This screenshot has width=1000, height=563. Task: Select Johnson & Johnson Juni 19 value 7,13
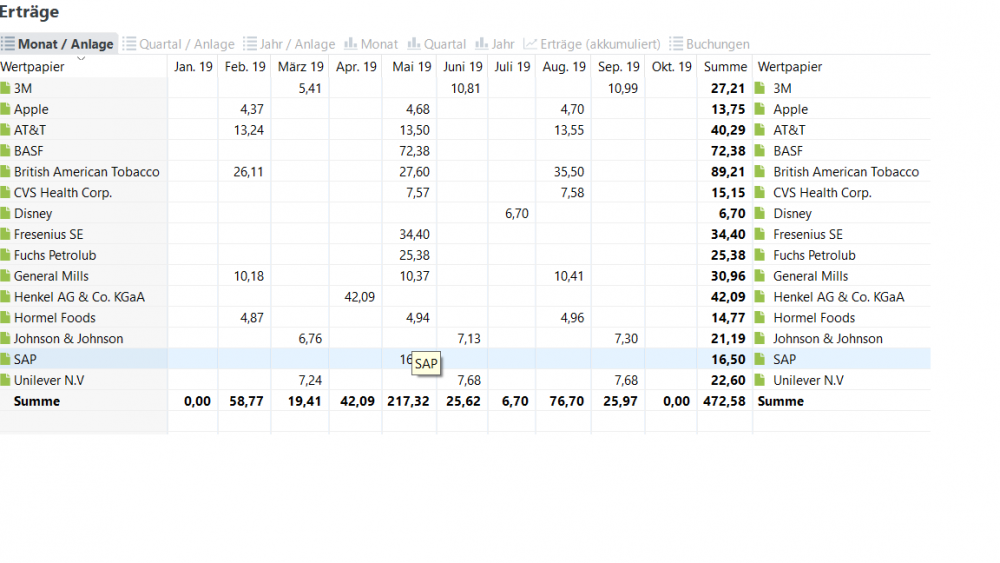469,339
